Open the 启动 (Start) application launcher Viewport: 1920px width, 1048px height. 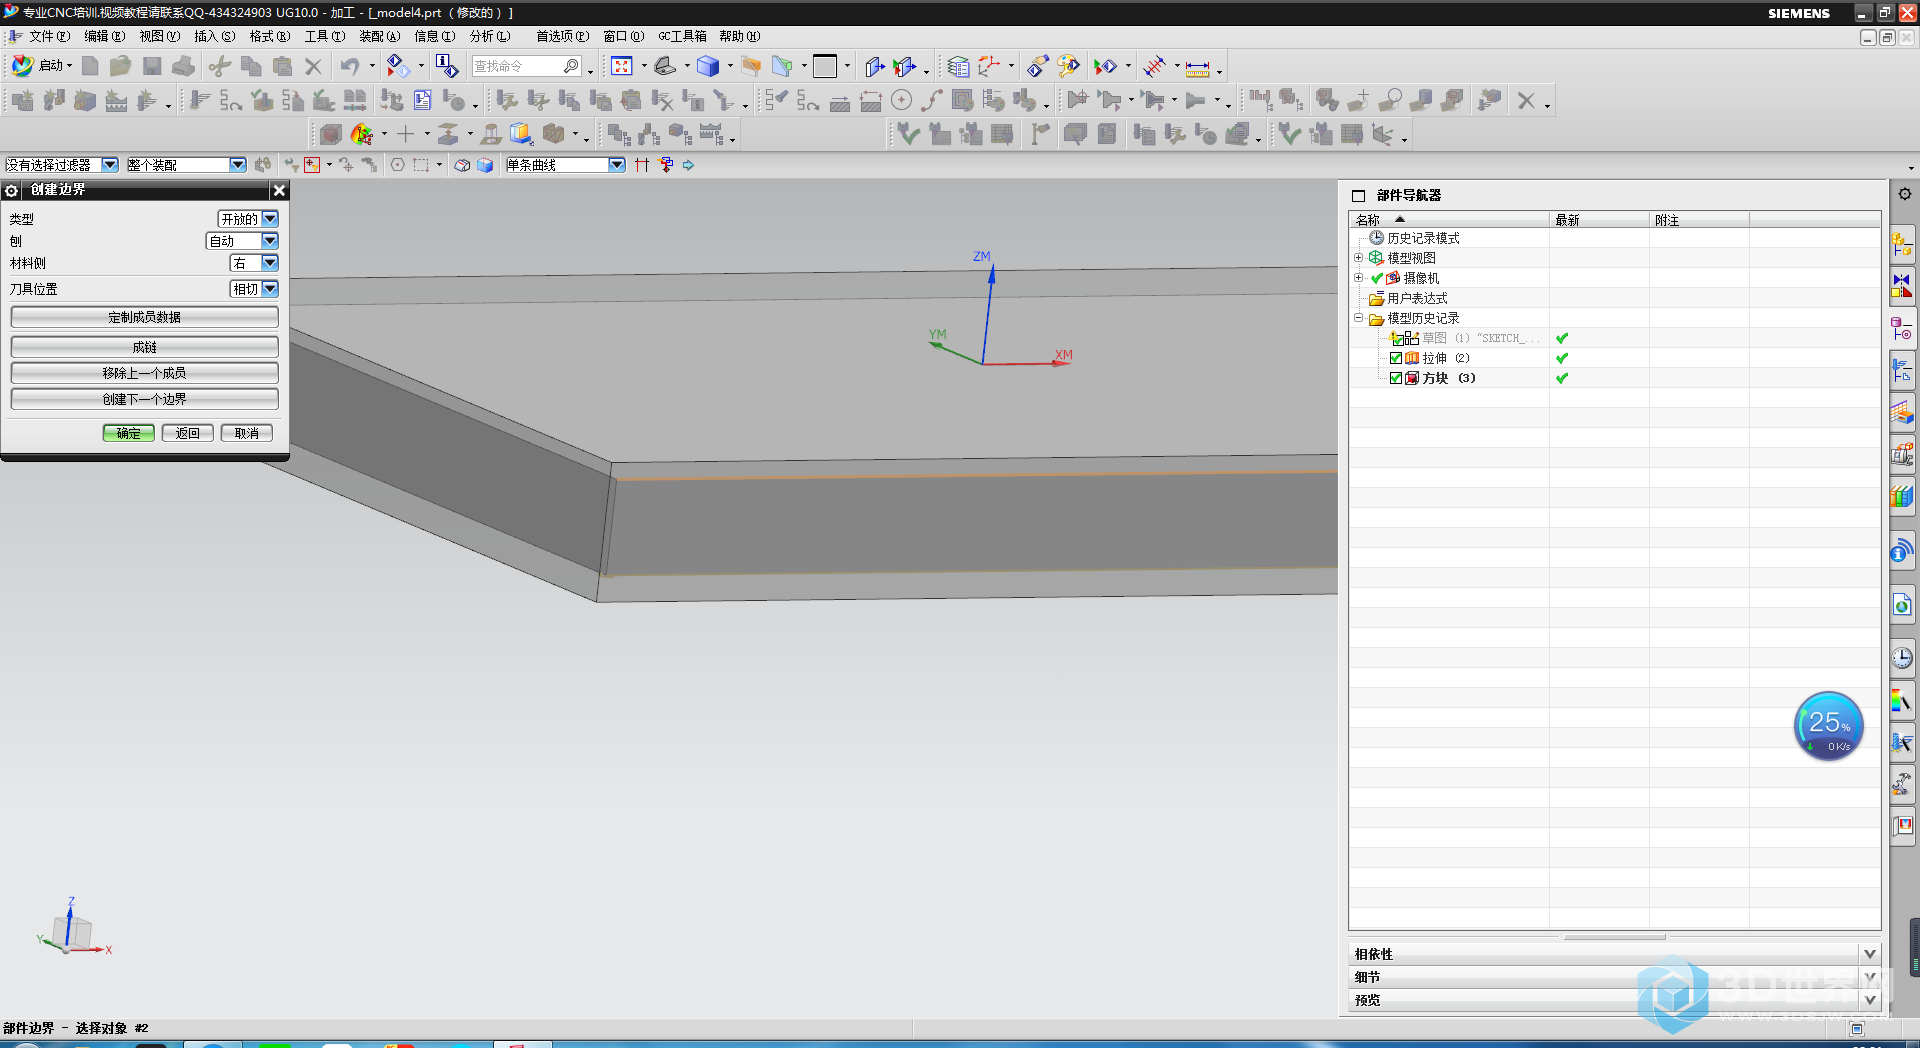40,66
